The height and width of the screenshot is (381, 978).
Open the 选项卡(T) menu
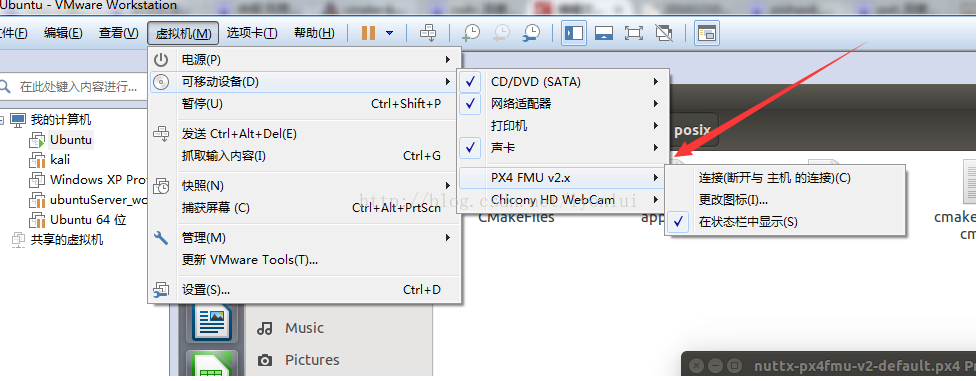[x=252, y=33]
